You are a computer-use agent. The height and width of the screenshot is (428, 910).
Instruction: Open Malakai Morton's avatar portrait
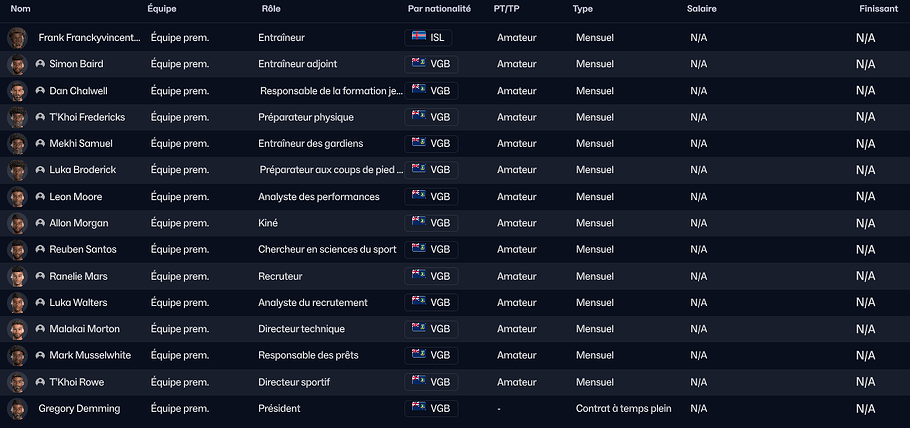16,329
